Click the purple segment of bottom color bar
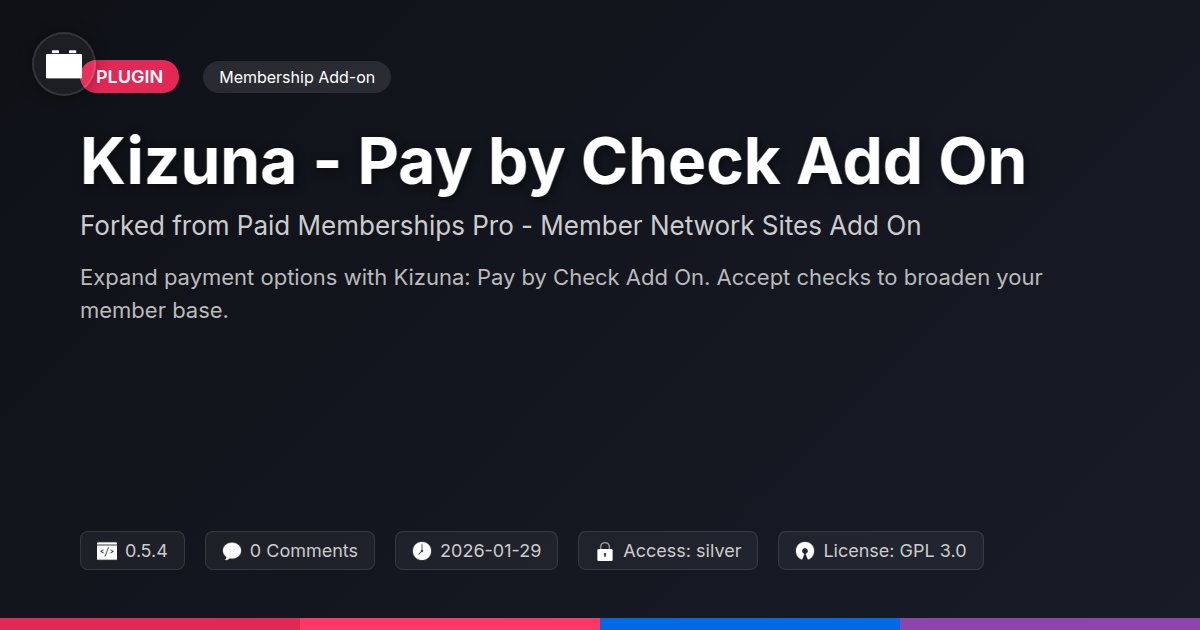 (x=1050, y=624)
